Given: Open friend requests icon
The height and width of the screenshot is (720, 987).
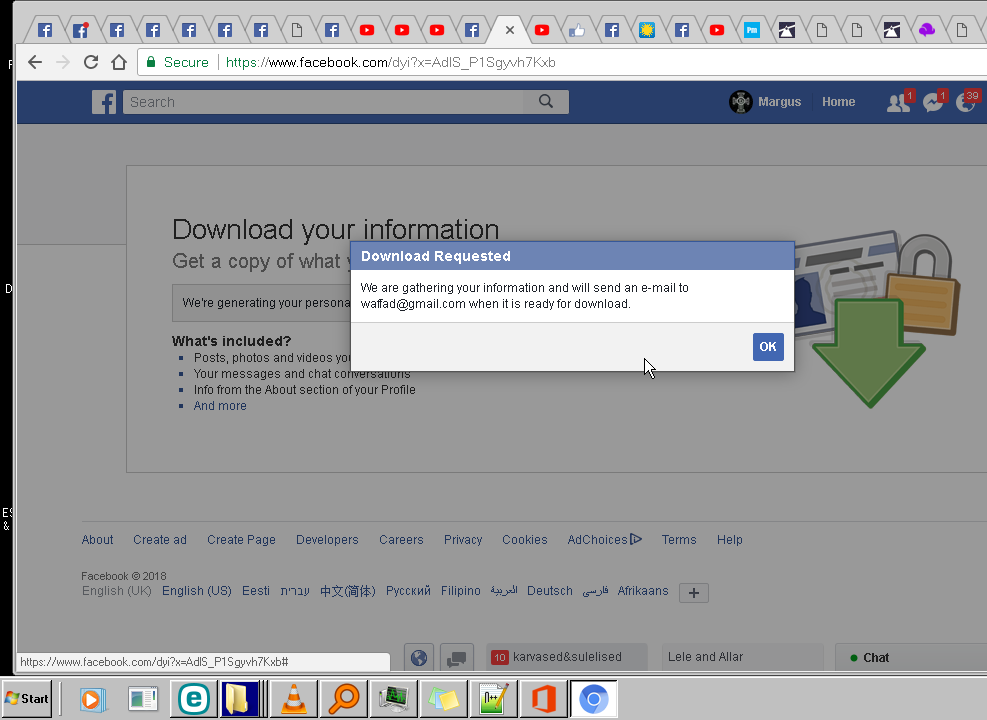Looking at the screenshot, I should 898,102.
